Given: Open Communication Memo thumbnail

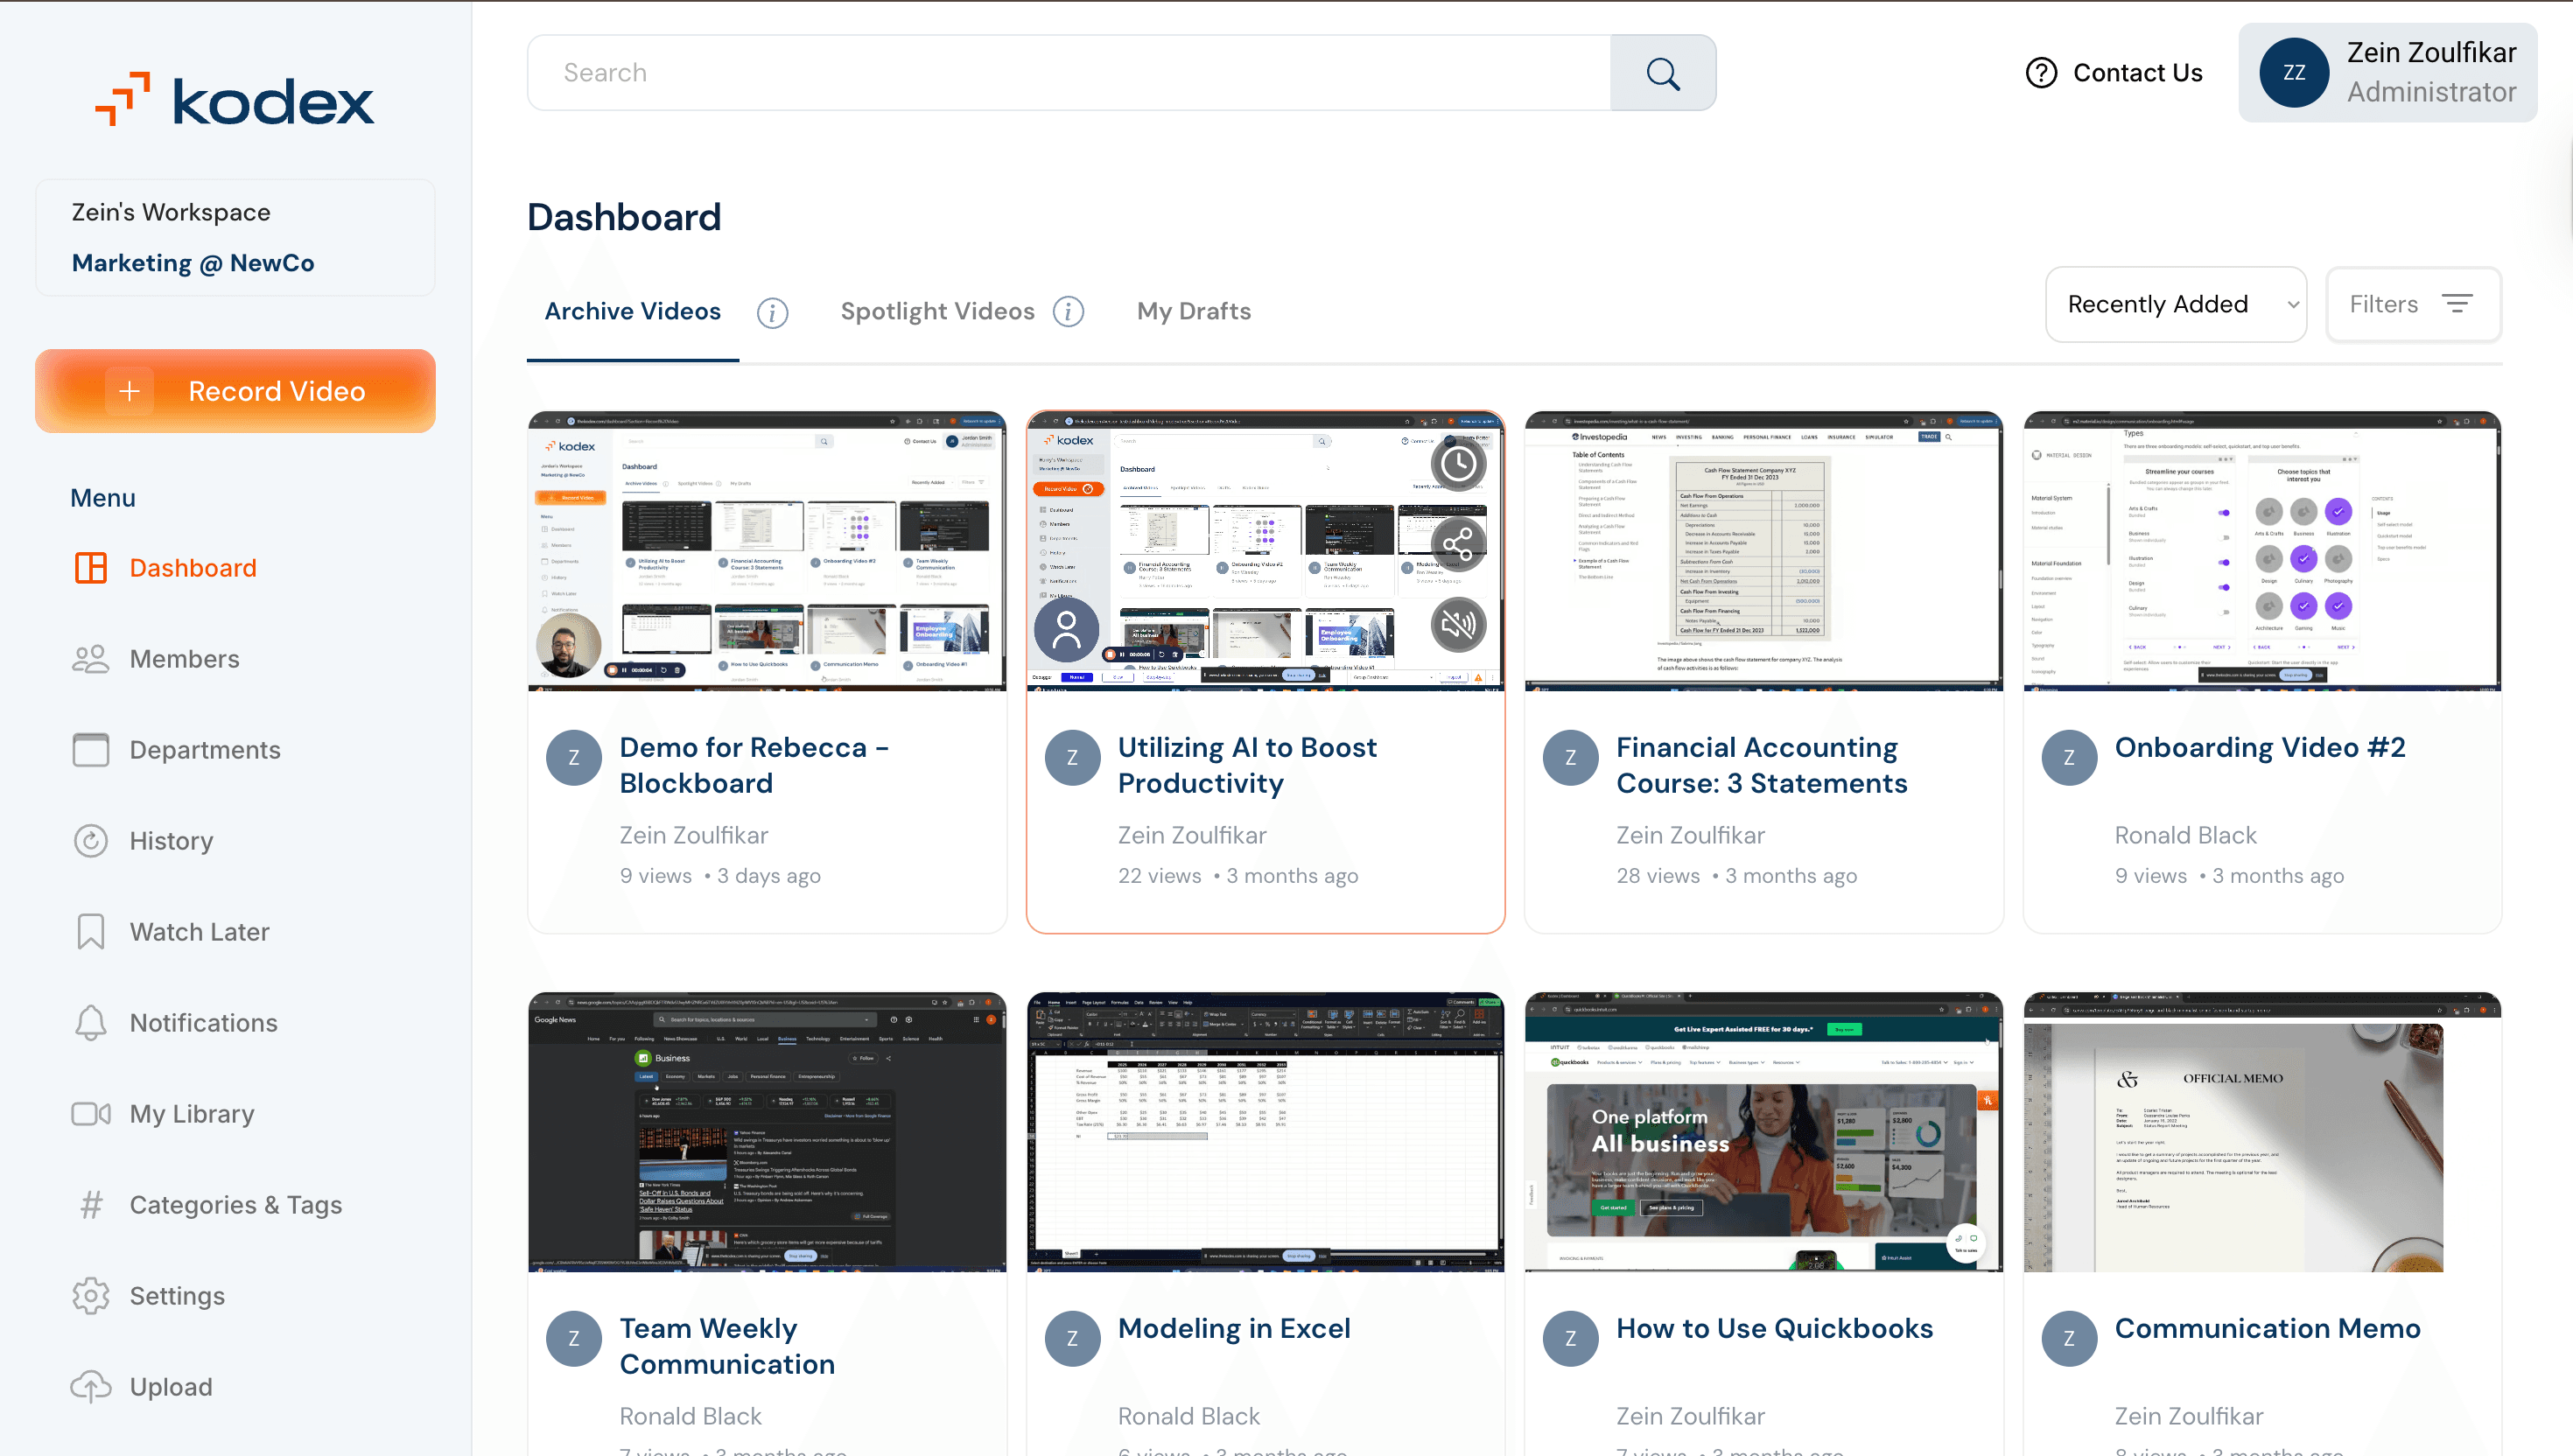Looking at the screenshot, I should click(x=2262, y=1132).
